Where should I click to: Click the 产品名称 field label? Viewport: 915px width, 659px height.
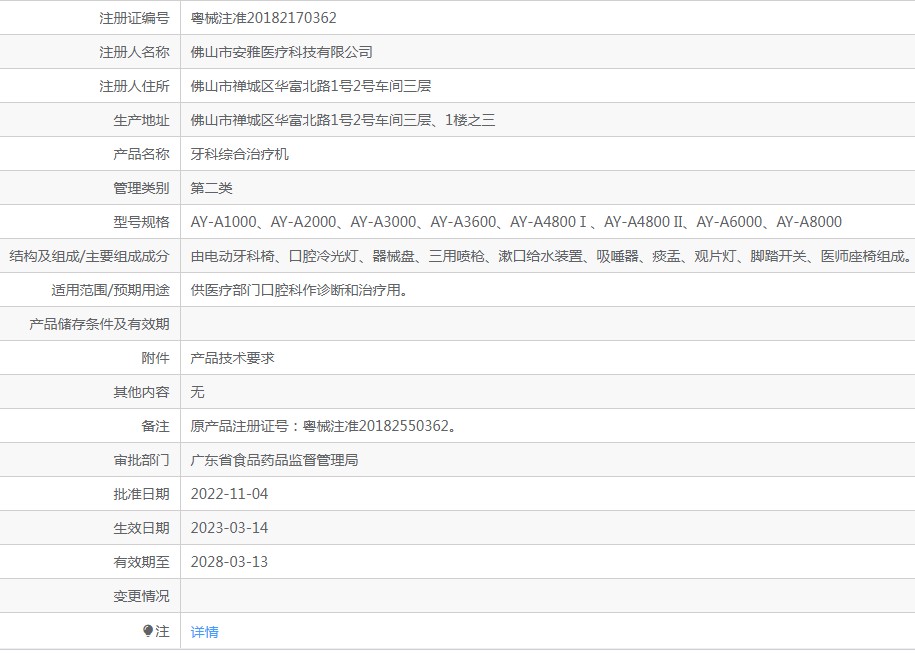141,154
